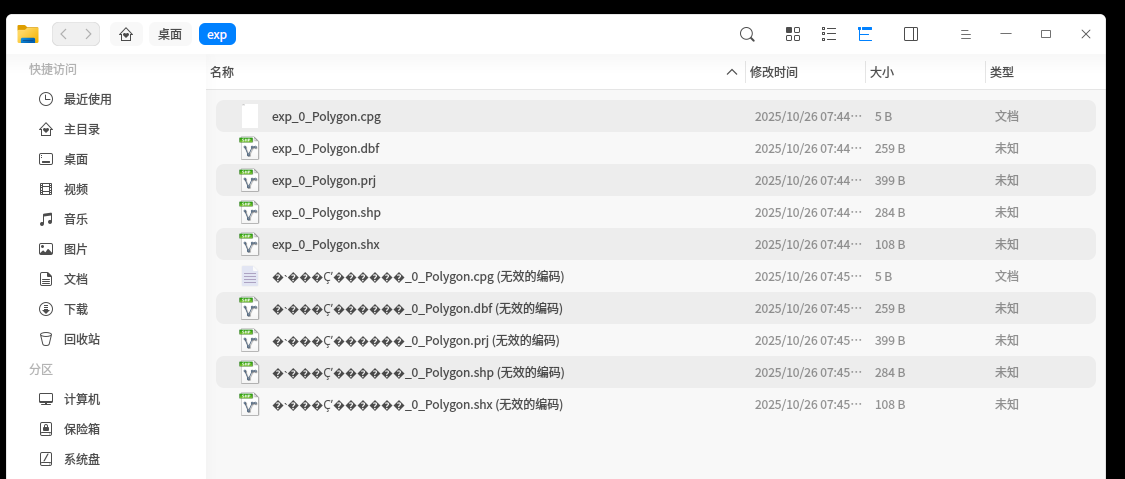Viewport: 1125px width, 479px height.
Task: Open 桌面 in the sidebar
Action: point(105,159)
